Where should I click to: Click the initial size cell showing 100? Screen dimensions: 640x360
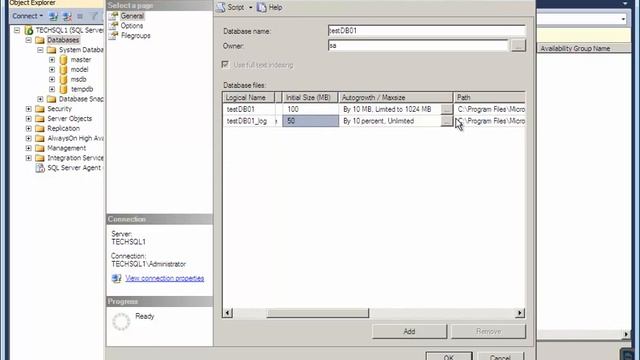tap(311, 109)
